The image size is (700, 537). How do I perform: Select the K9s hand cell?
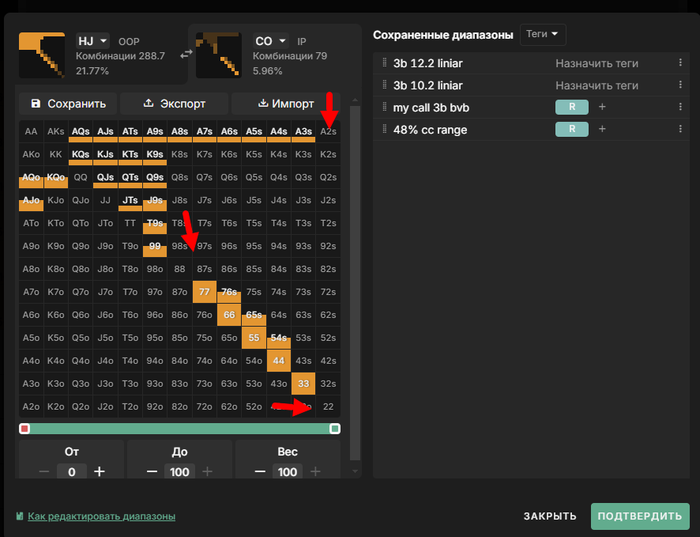pyautogui.click(x=155, y=154)
